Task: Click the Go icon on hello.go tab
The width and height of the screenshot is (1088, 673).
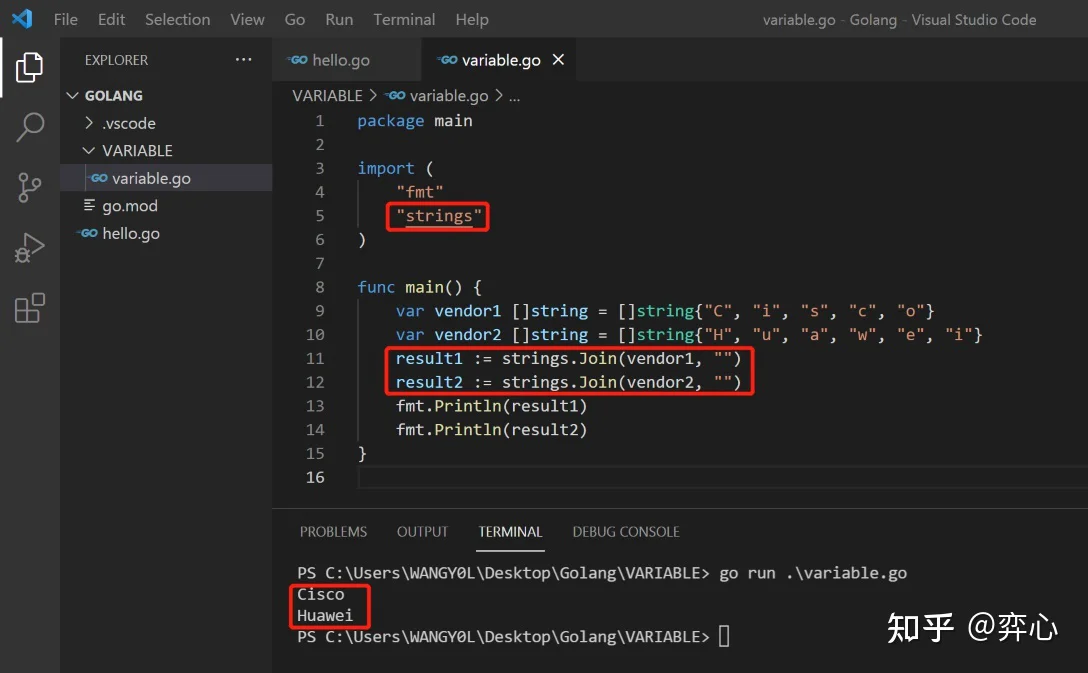Action: click(298, 60)
